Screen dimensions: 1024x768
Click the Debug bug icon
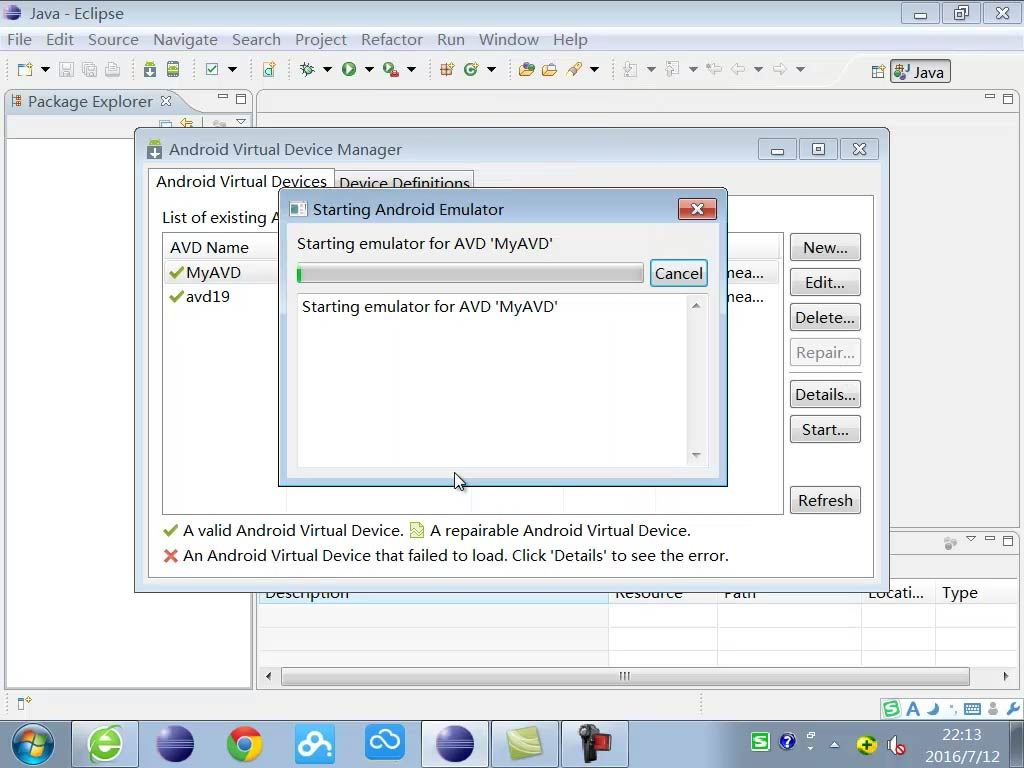(x=307, y=69)
